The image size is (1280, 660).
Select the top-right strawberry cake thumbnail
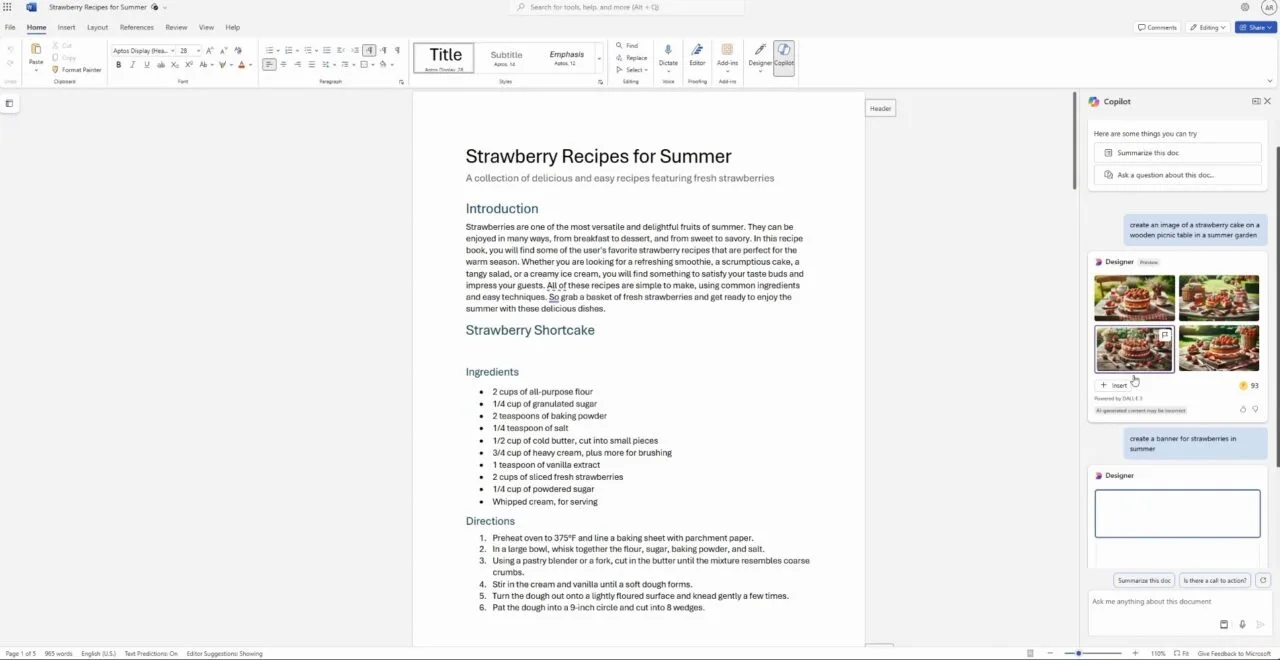[1218, 298]
